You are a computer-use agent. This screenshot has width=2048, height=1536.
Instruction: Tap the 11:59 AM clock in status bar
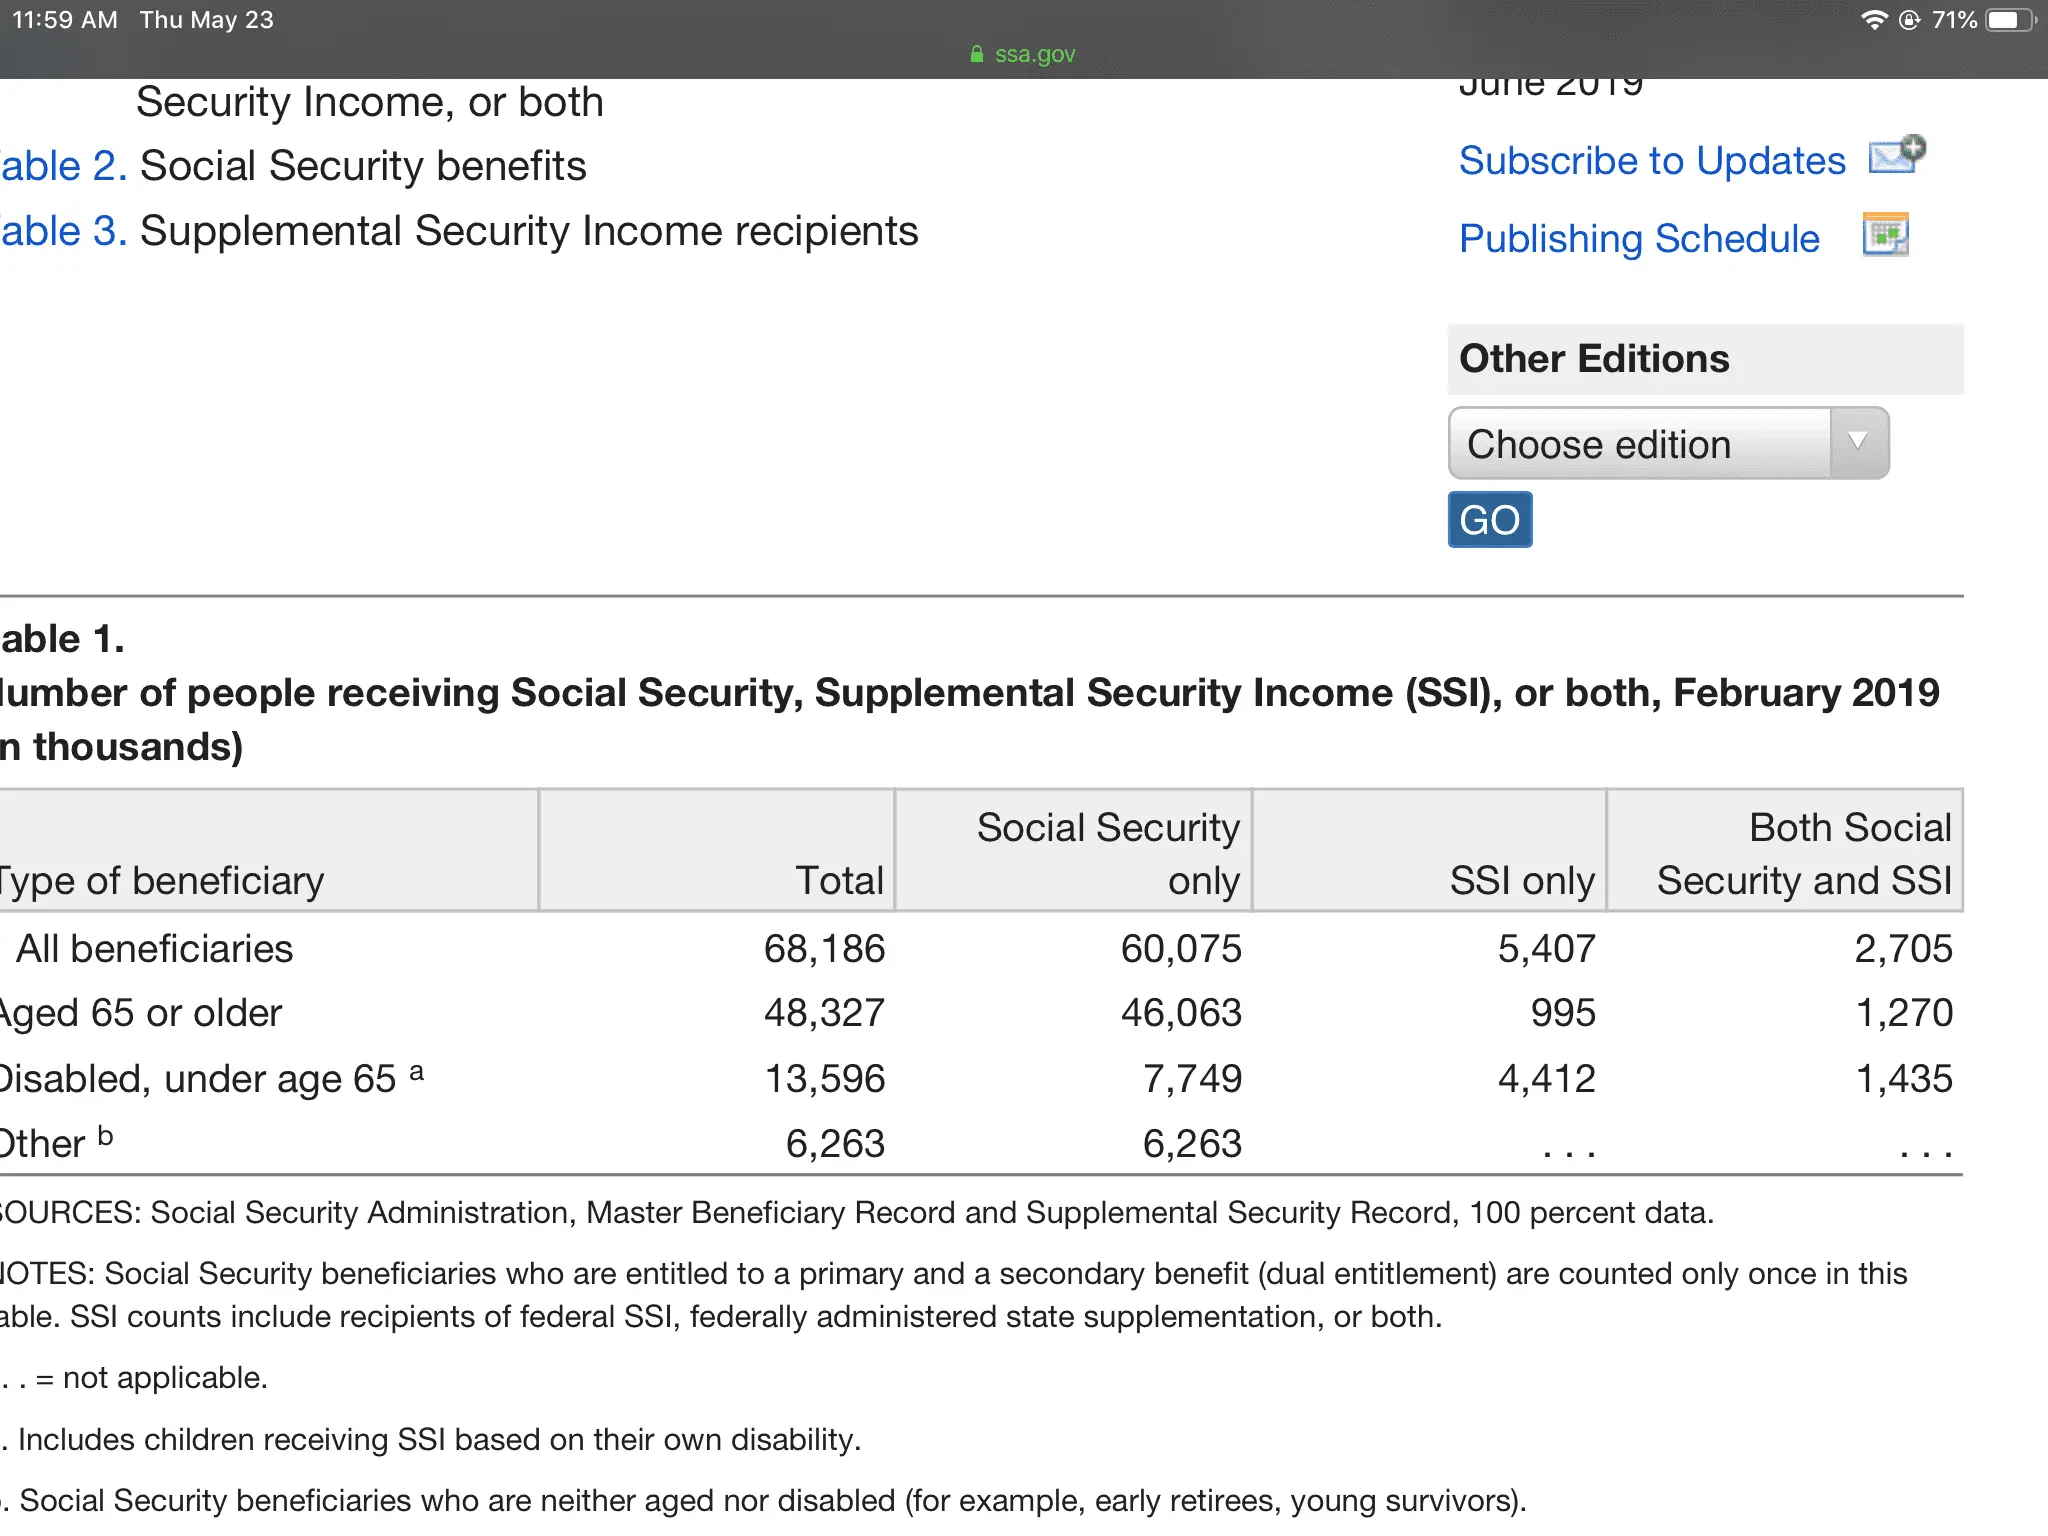tap(64, 20)
